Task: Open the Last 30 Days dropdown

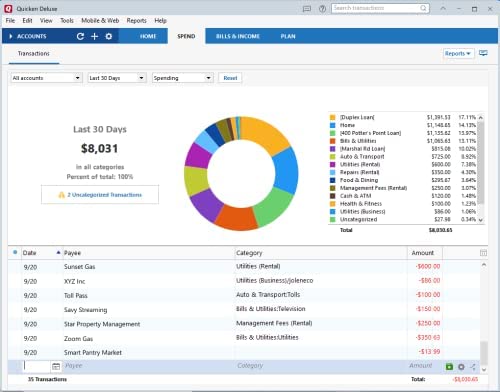Action: 117,78
